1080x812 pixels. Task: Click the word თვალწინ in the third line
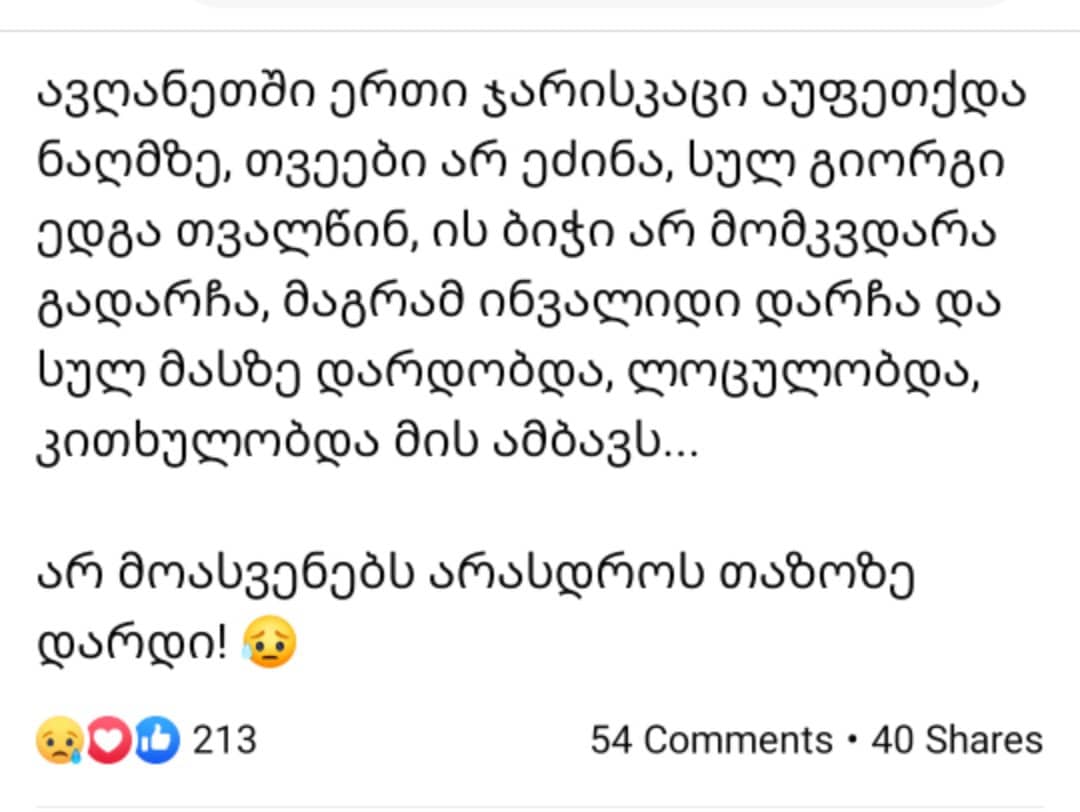[298, 233]
